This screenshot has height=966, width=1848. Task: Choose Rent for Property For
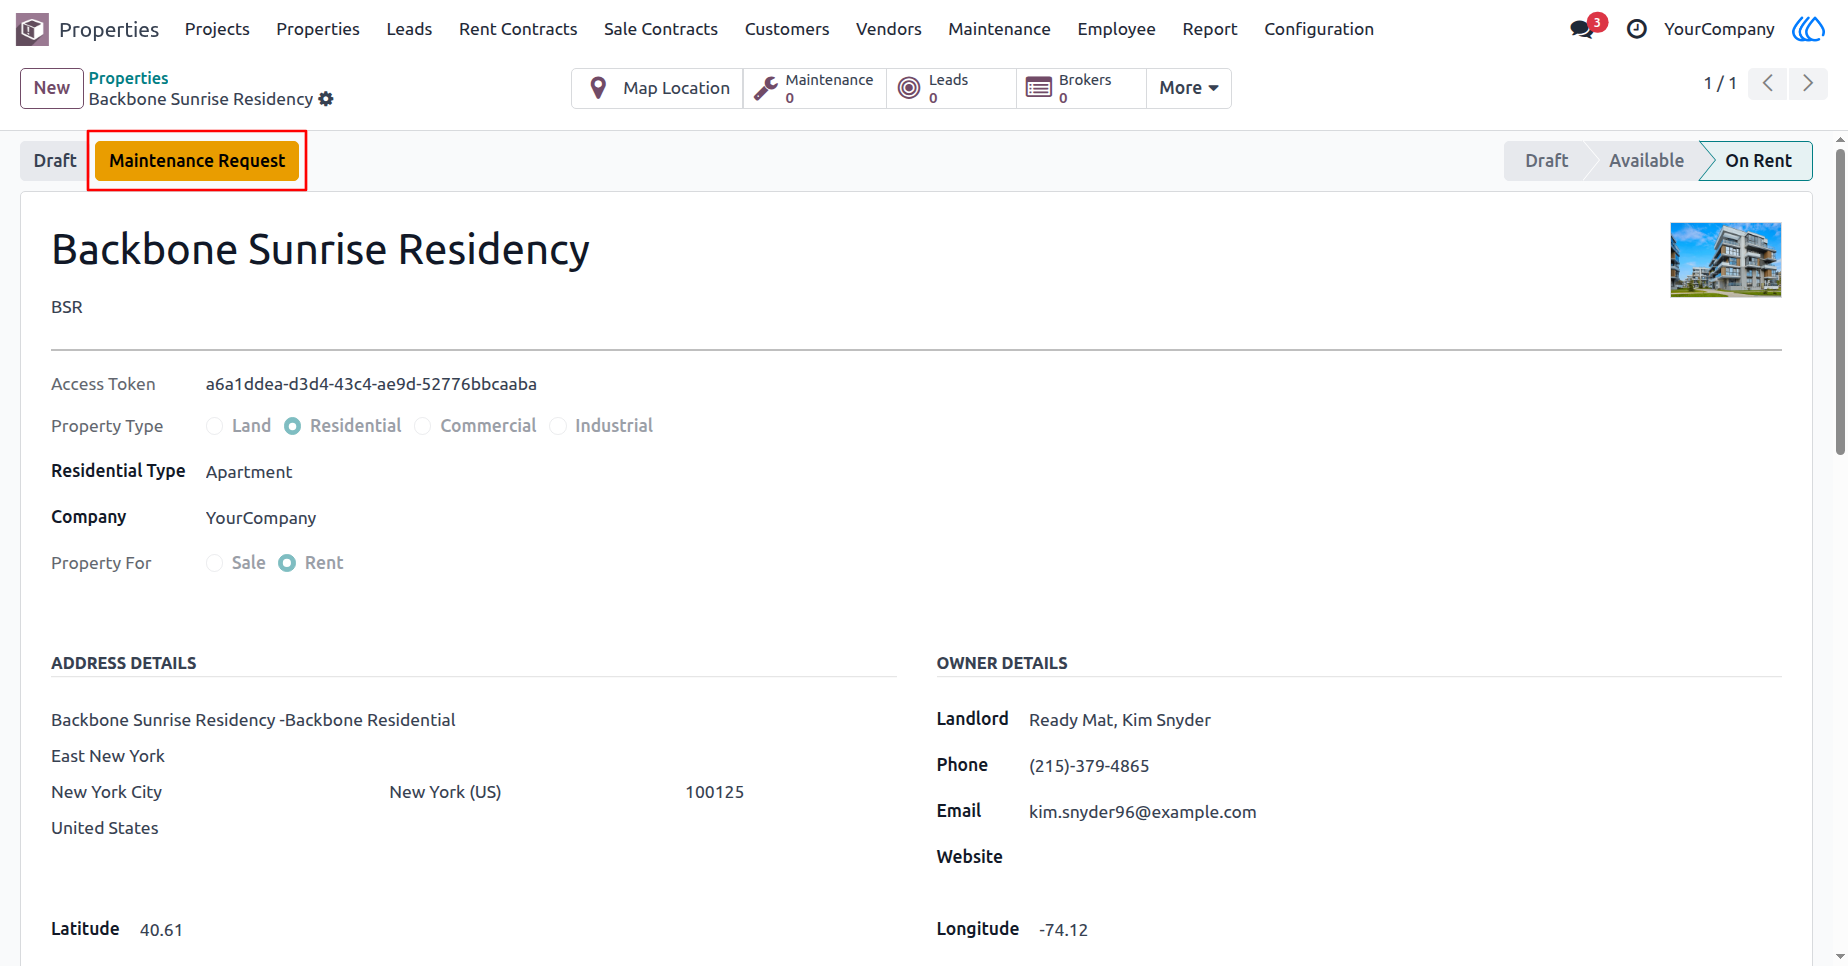(287, 563)
